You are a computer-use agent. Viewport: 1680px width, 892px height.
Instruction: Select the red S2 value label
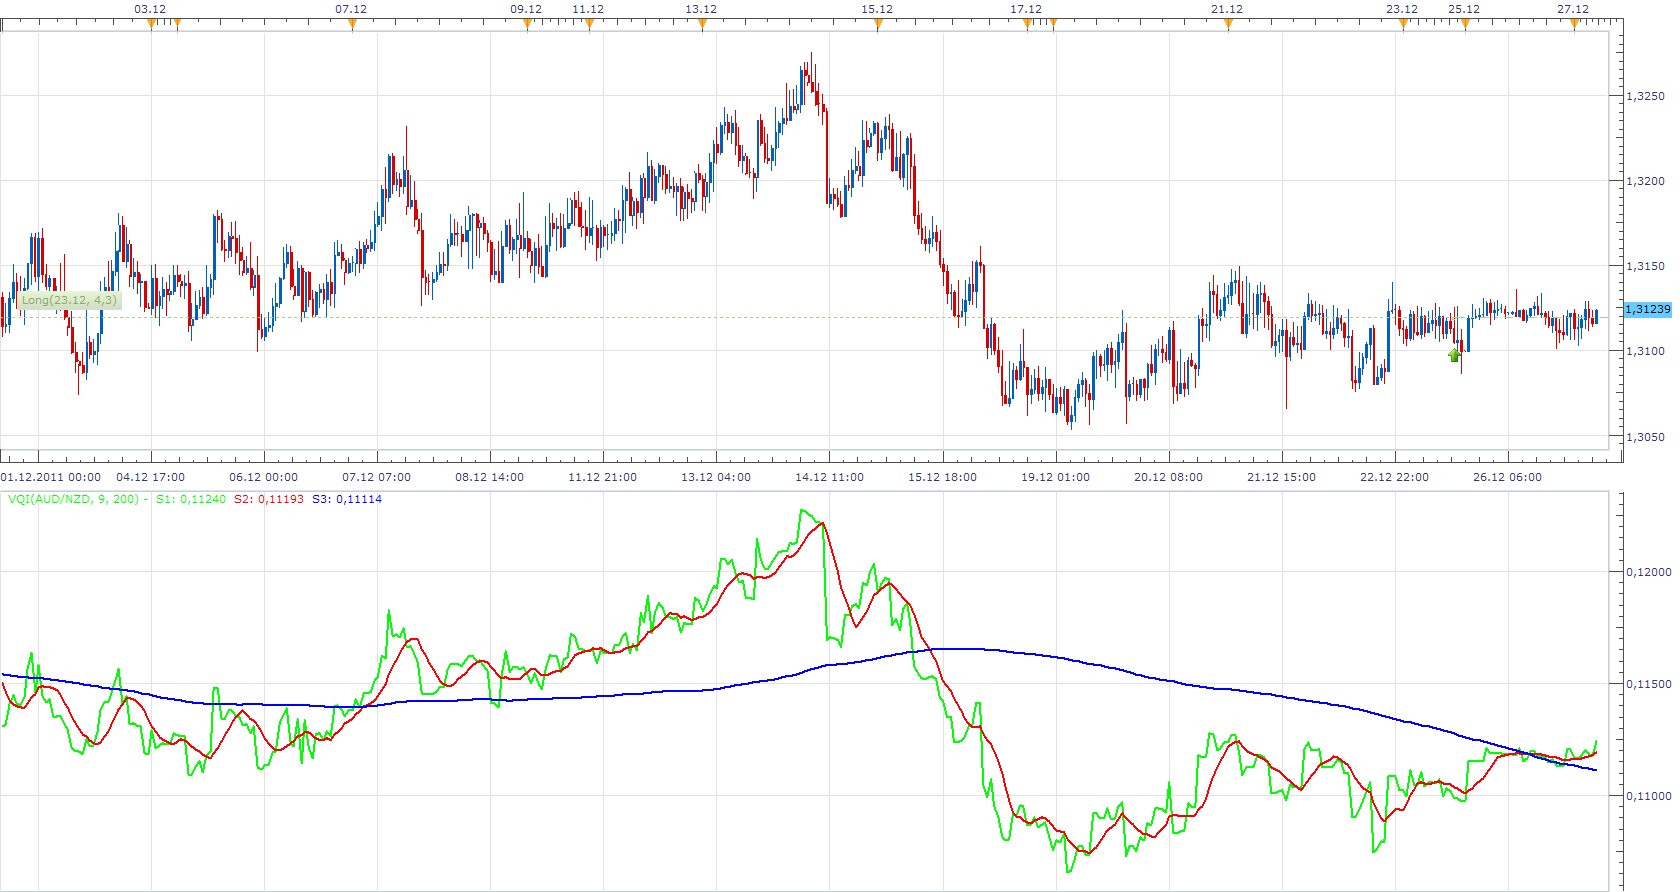tap(269, 499)
